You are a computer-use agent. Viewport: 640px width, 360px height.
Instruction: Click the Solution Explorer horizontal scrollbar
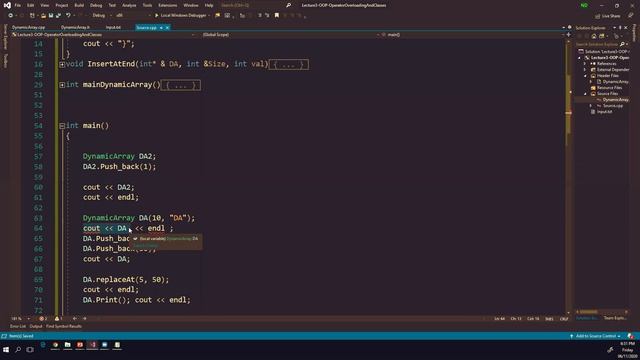click(x=602, y=312)
